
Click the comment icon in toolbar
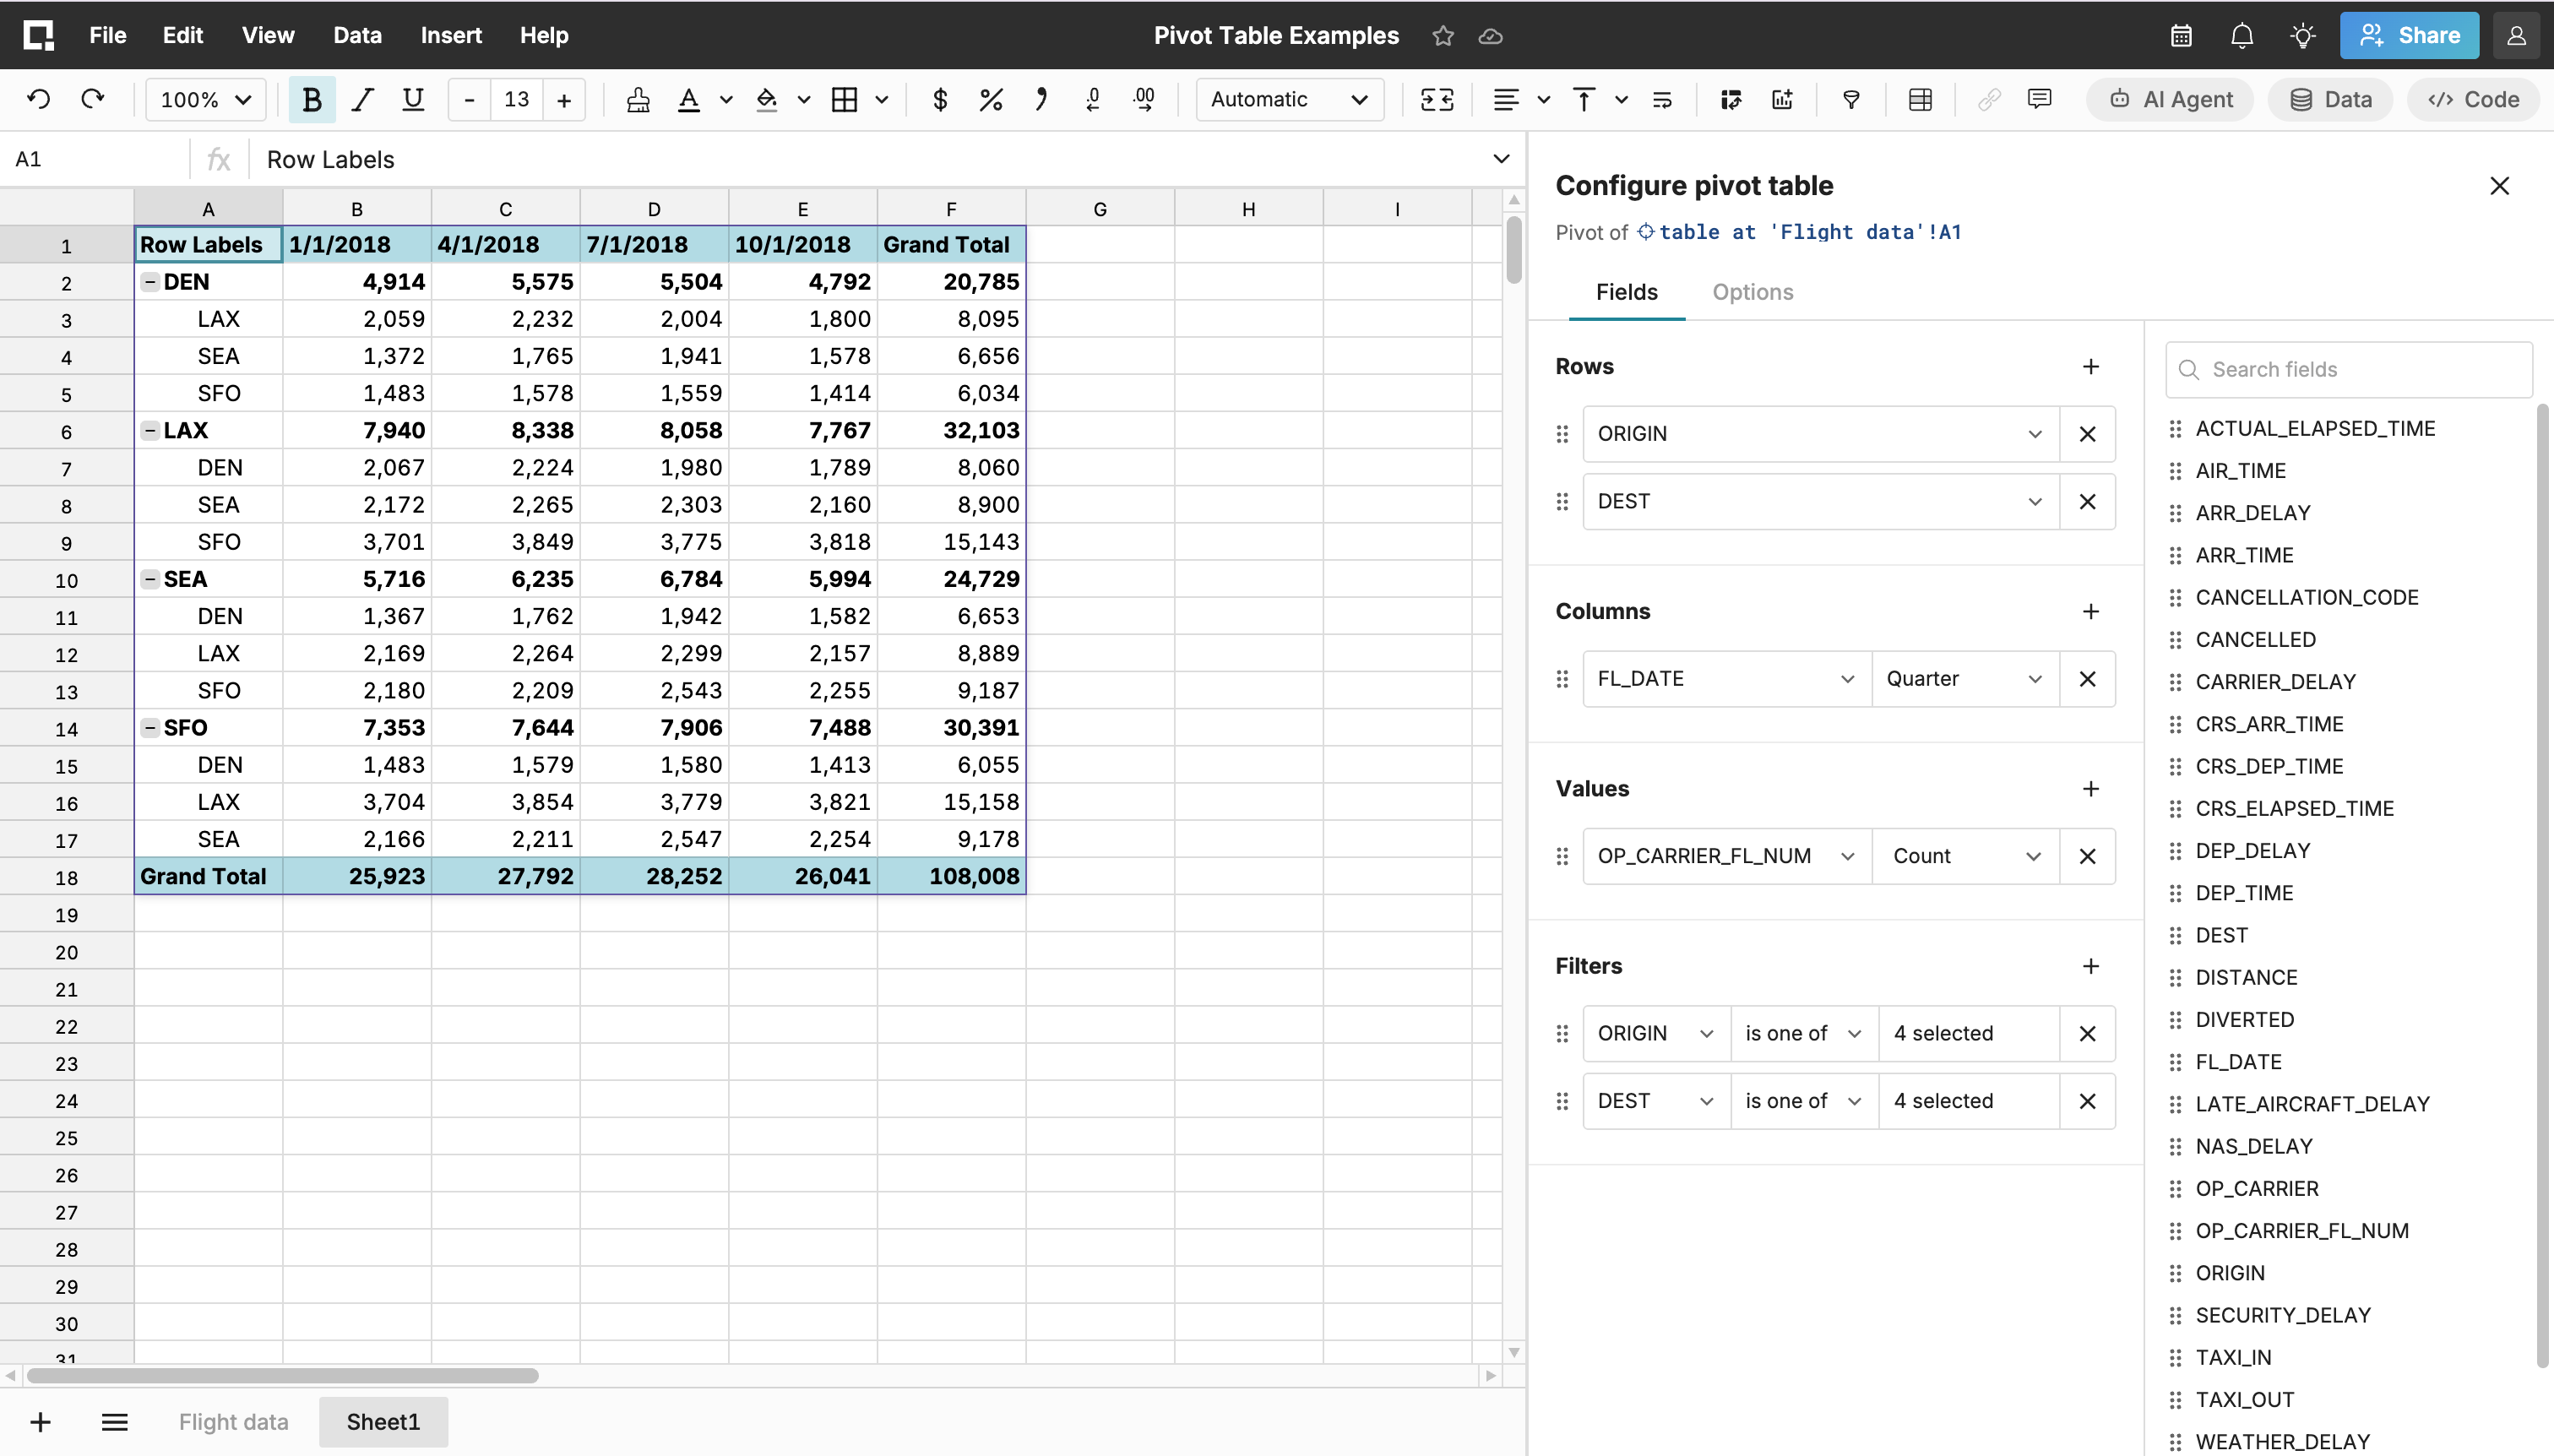click(x=2039, y=99)
